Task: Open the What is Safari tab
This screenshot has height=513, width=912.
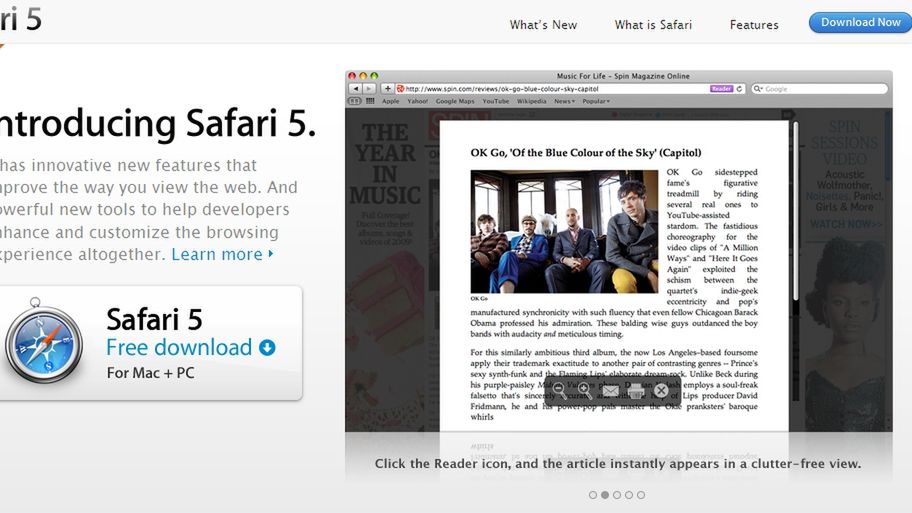Action: 653,25
